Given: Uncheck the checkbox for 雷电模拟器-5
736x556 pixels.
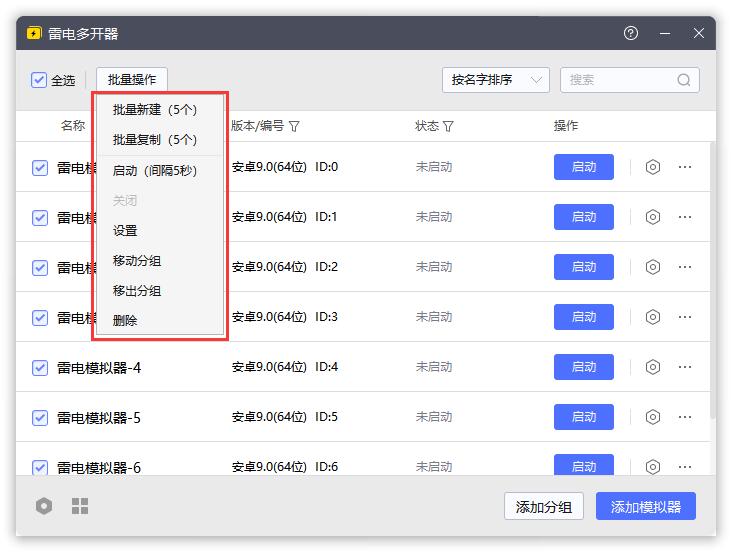Looking at the screenshot, I should (40, 419).
